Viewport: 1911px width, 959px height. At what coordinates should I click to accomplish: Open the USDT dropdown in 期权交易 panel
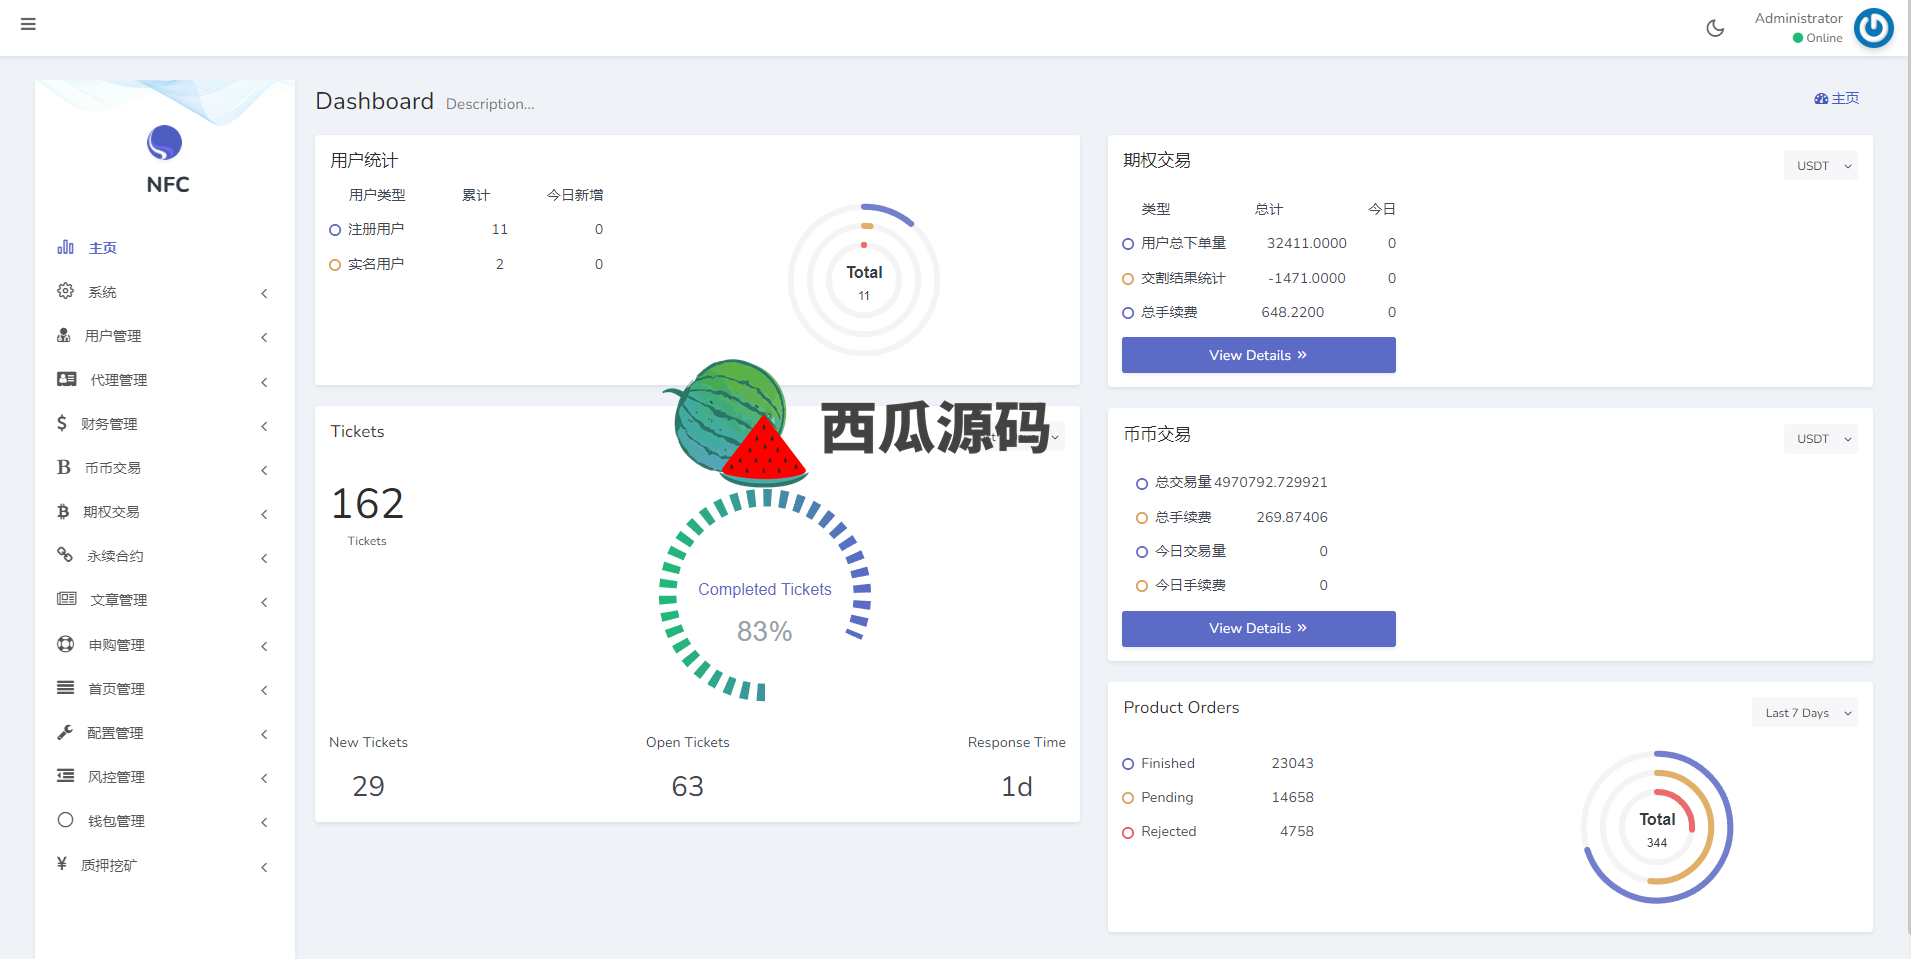click(x=1820, y=166)
